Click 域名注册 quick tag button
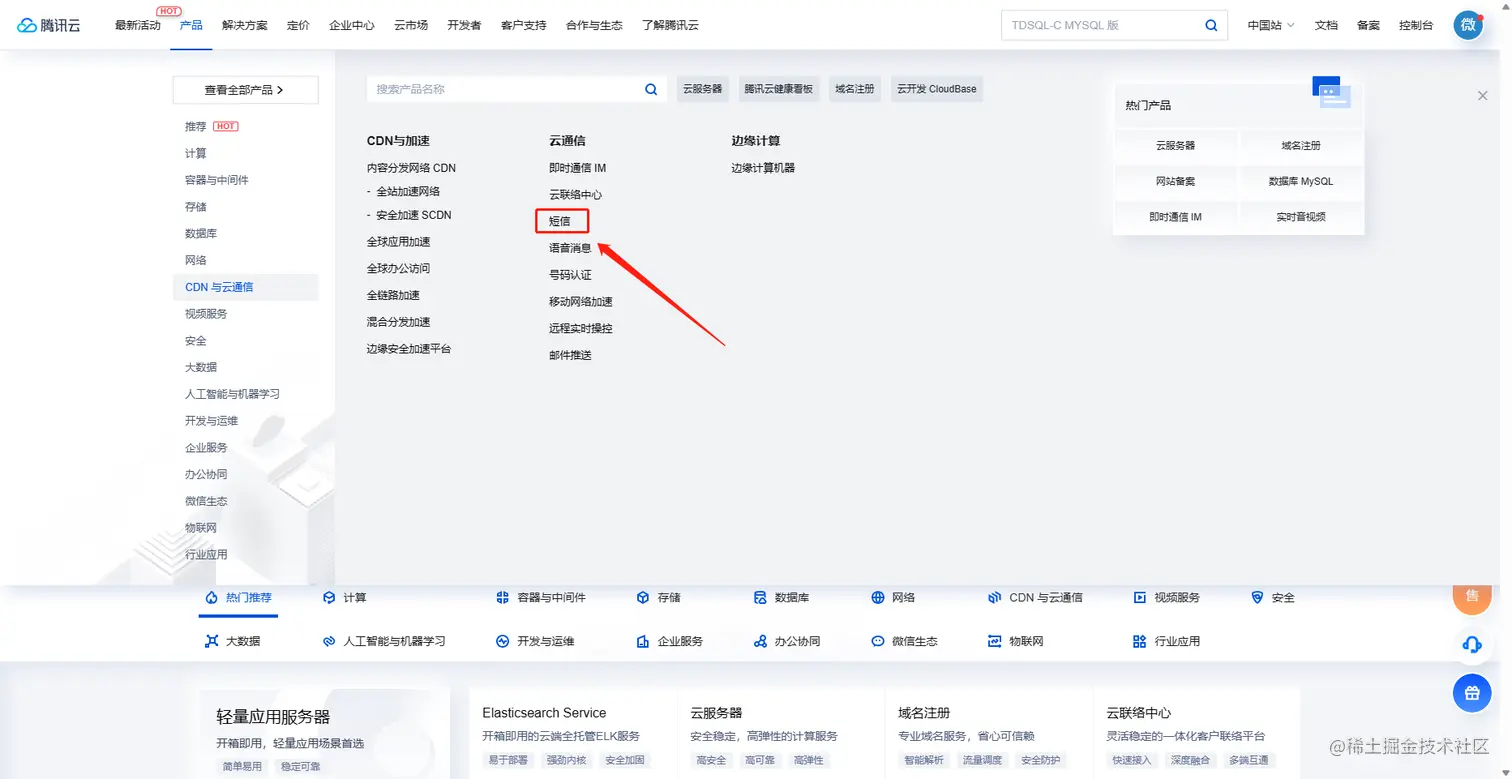Image resolution: width=1512 pixels, height=779 pixels. tap(855, 89)
